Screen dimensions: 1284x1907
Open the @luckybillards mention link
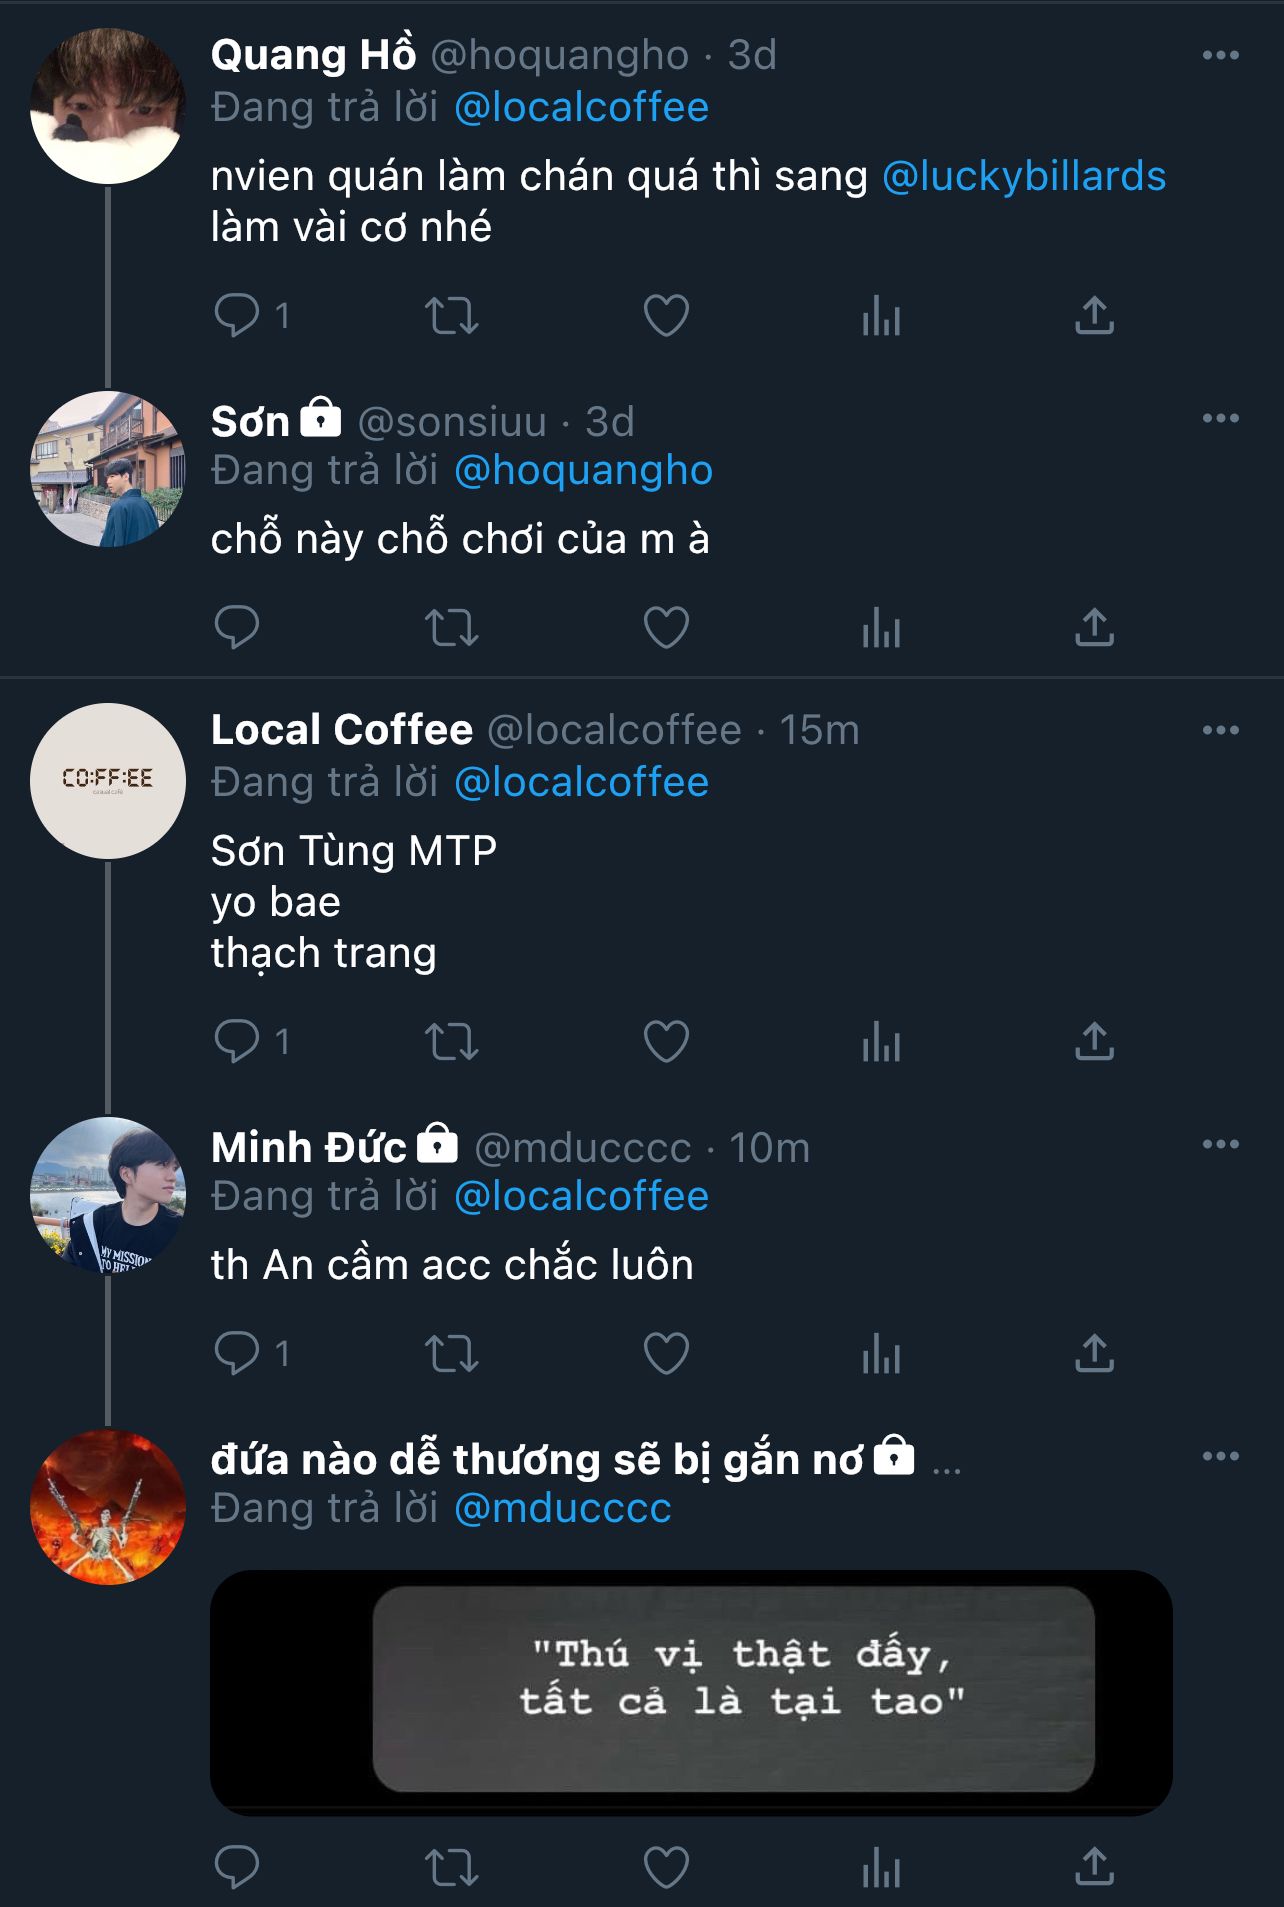point(1024,177)
